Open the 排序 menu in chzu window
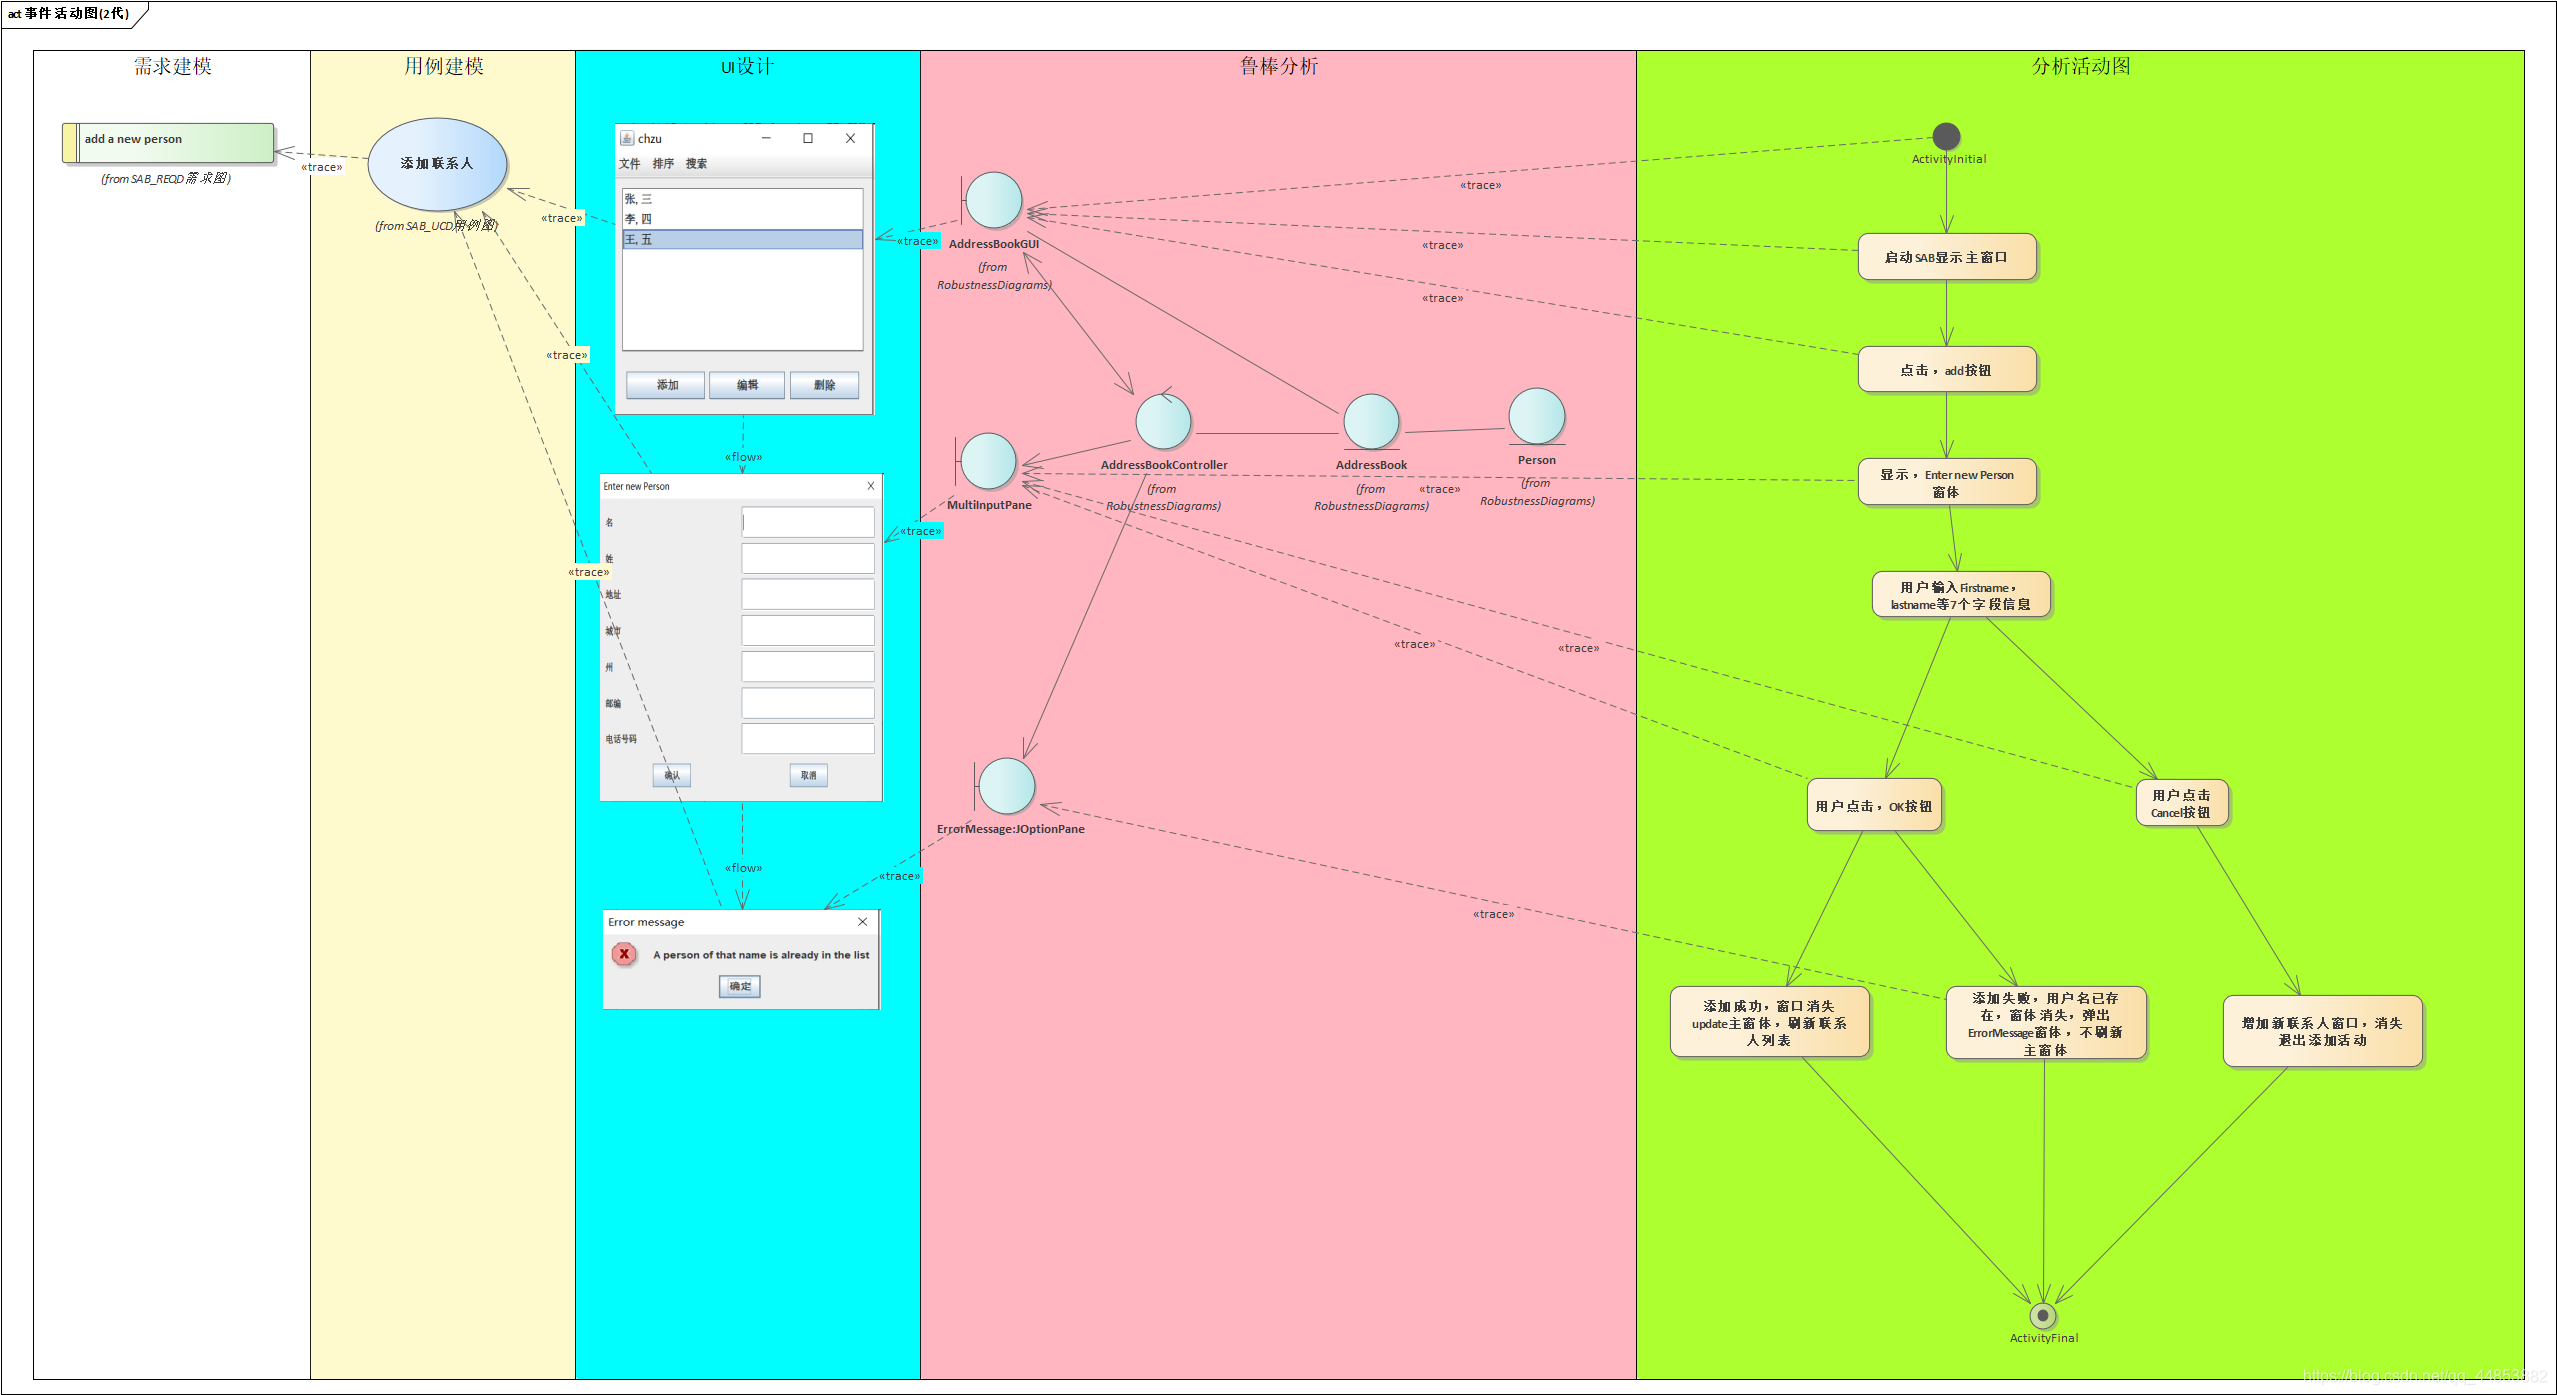The image size is (2557, 1395). pyautogui.click(x=663, y=164)
